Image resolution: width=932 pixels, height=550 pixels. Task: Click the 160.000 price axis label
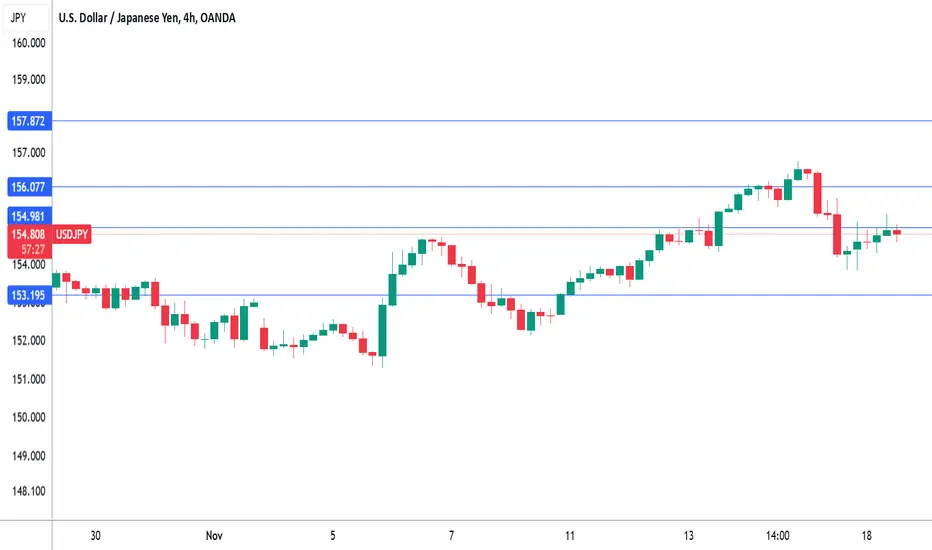29,43
